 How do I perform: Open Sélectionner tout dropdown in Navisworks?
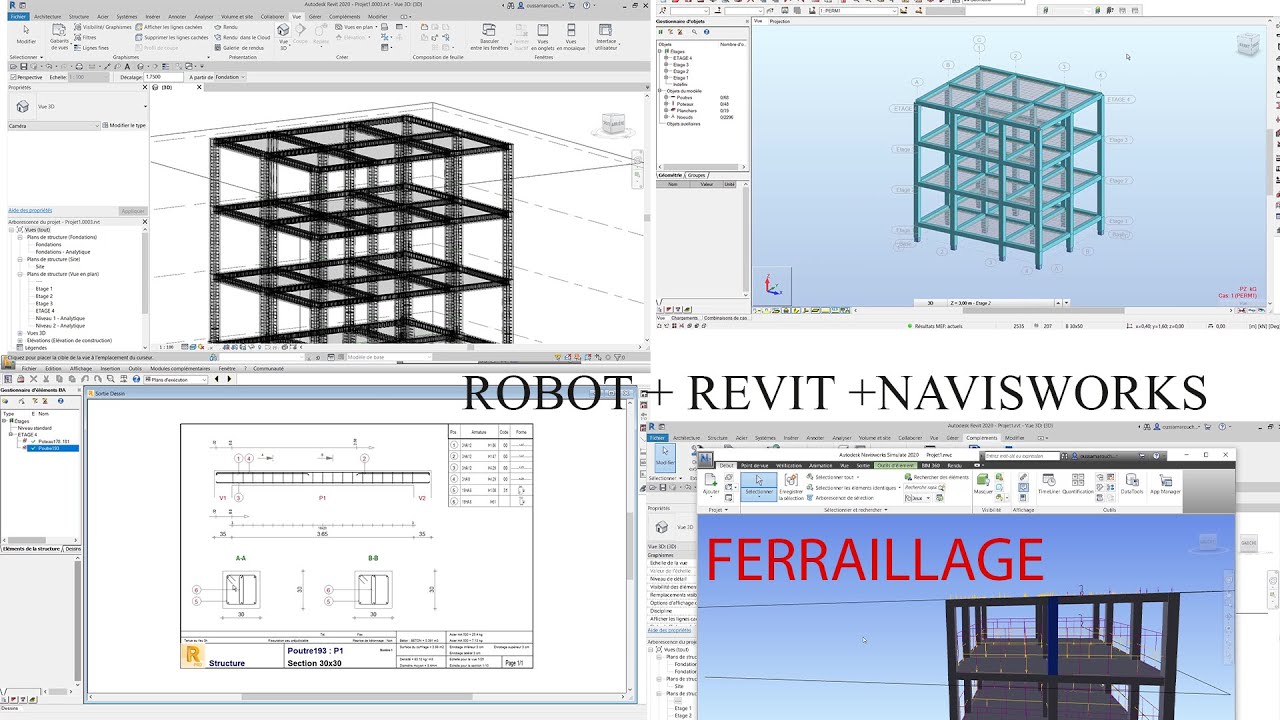click(840, 477)
